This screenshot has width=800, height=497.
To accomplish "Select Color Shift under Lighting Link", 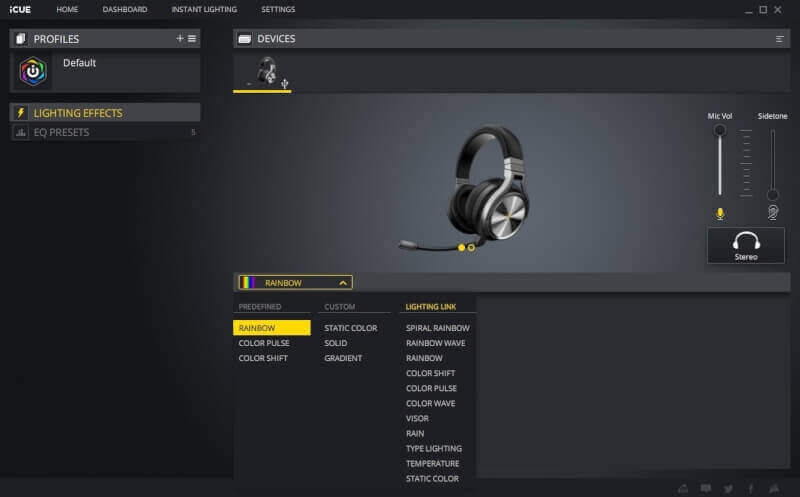I will coord(431,373).
